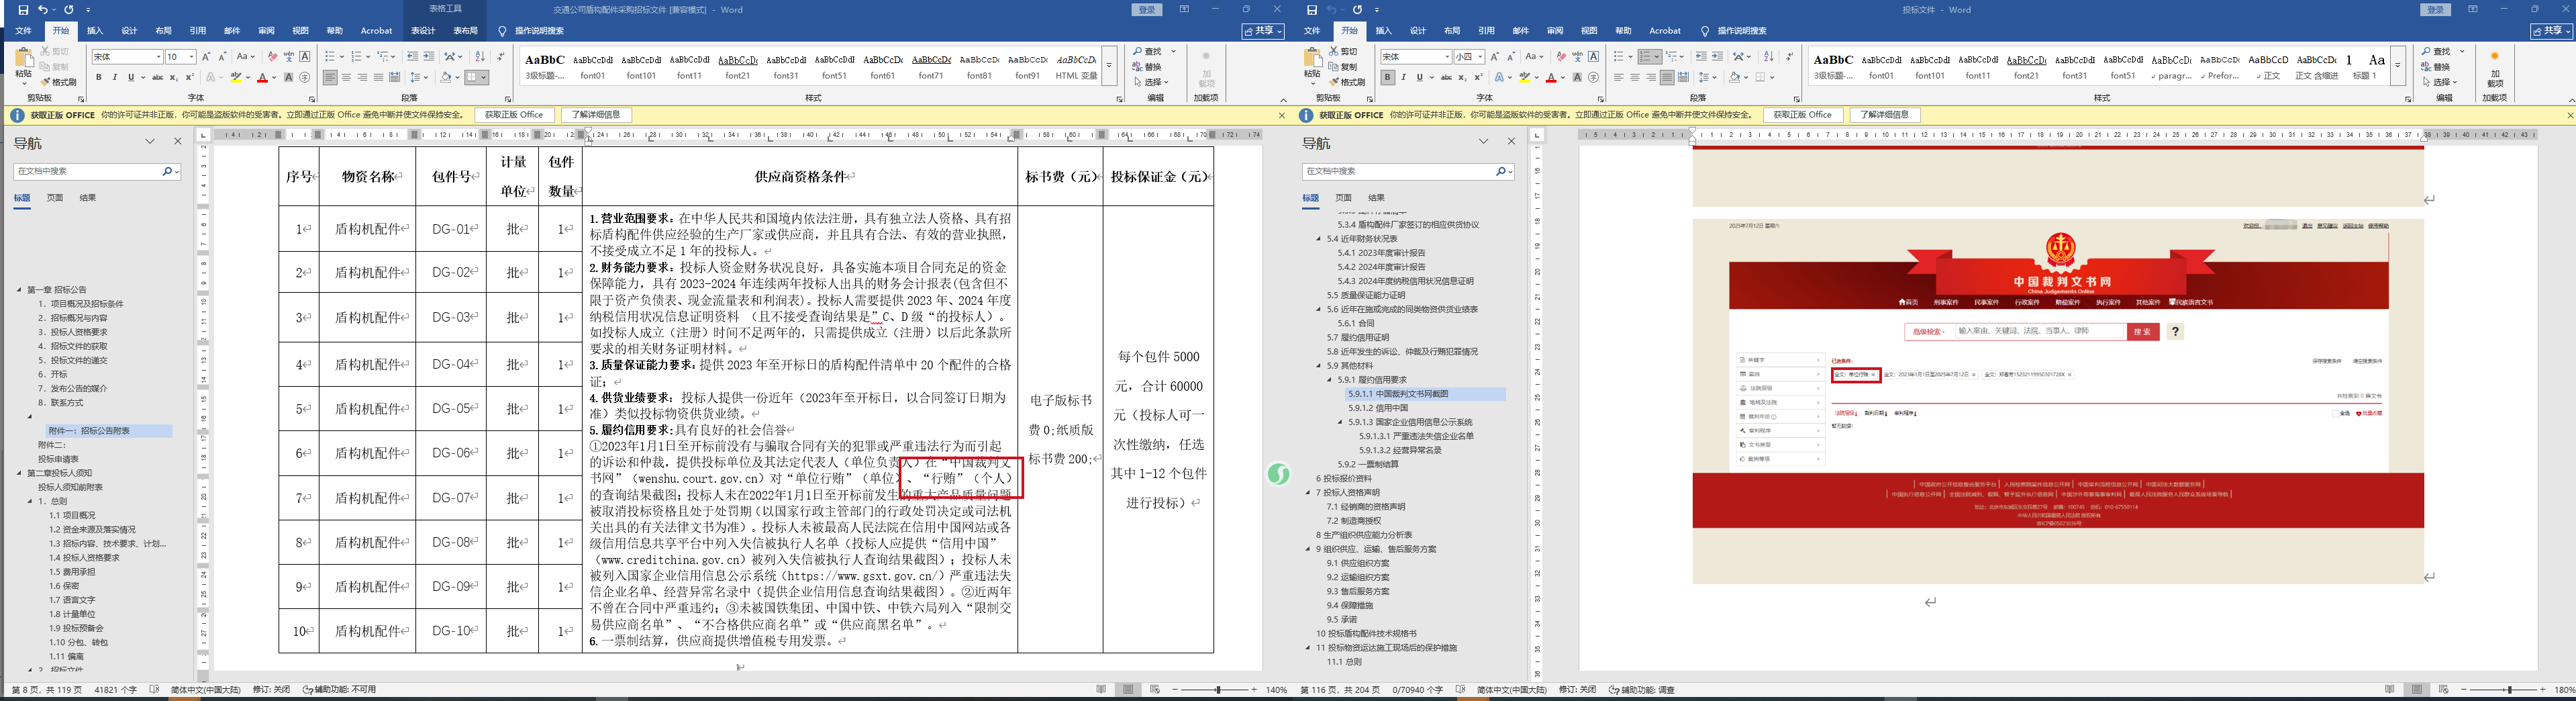This screenshot has height=701, width=2576.
Task: Click 获取正版 Office button in the left window
Action: tap(514, 115)
